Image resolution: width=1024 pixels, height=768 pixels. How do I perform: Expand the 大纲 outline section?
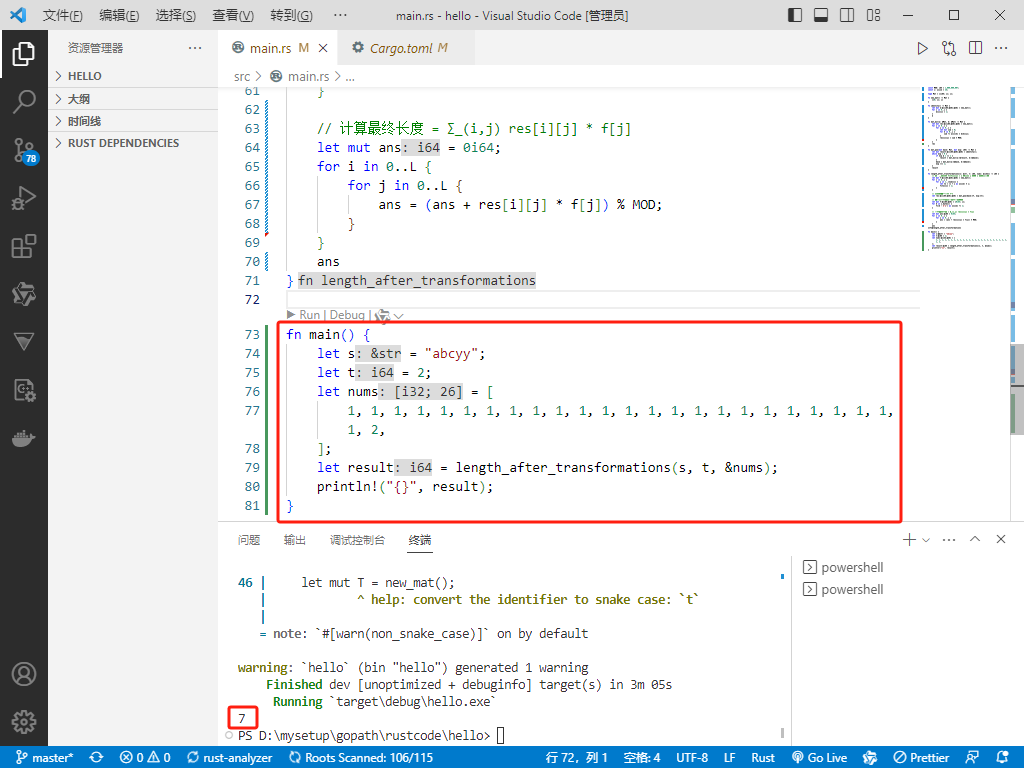[133, 99]
